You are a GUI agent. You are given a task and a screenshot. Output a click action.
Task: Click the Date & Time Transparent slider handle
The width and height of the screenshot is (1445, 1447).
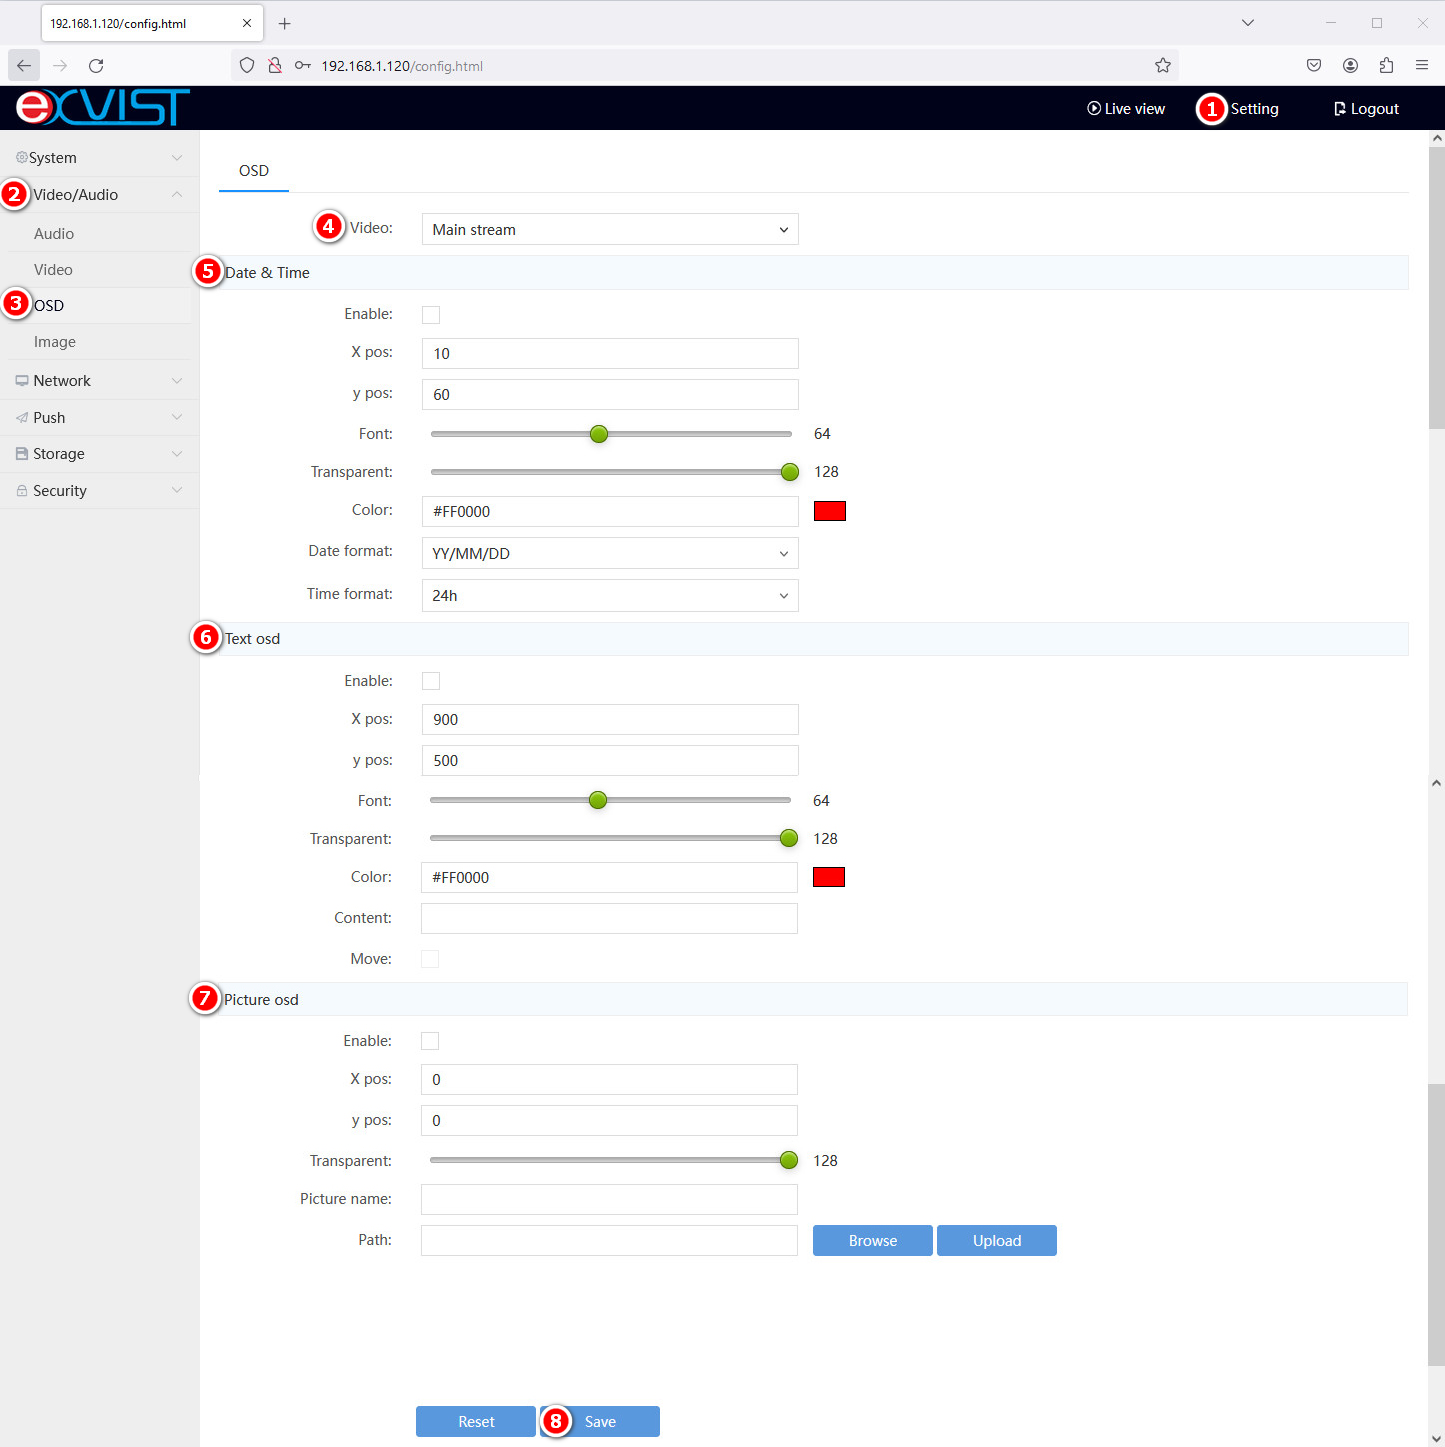tap(790, 472)
